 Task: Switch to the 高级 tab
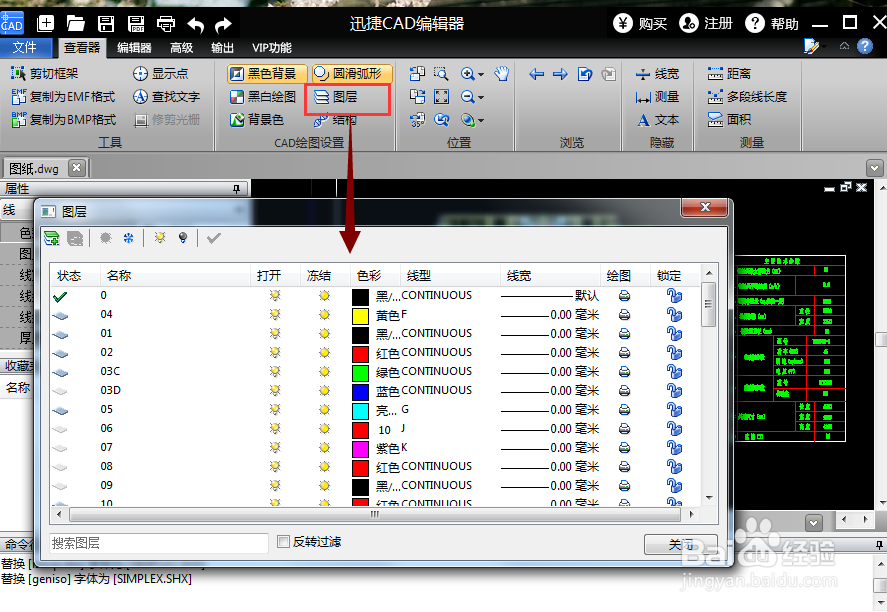pos(182,48)
